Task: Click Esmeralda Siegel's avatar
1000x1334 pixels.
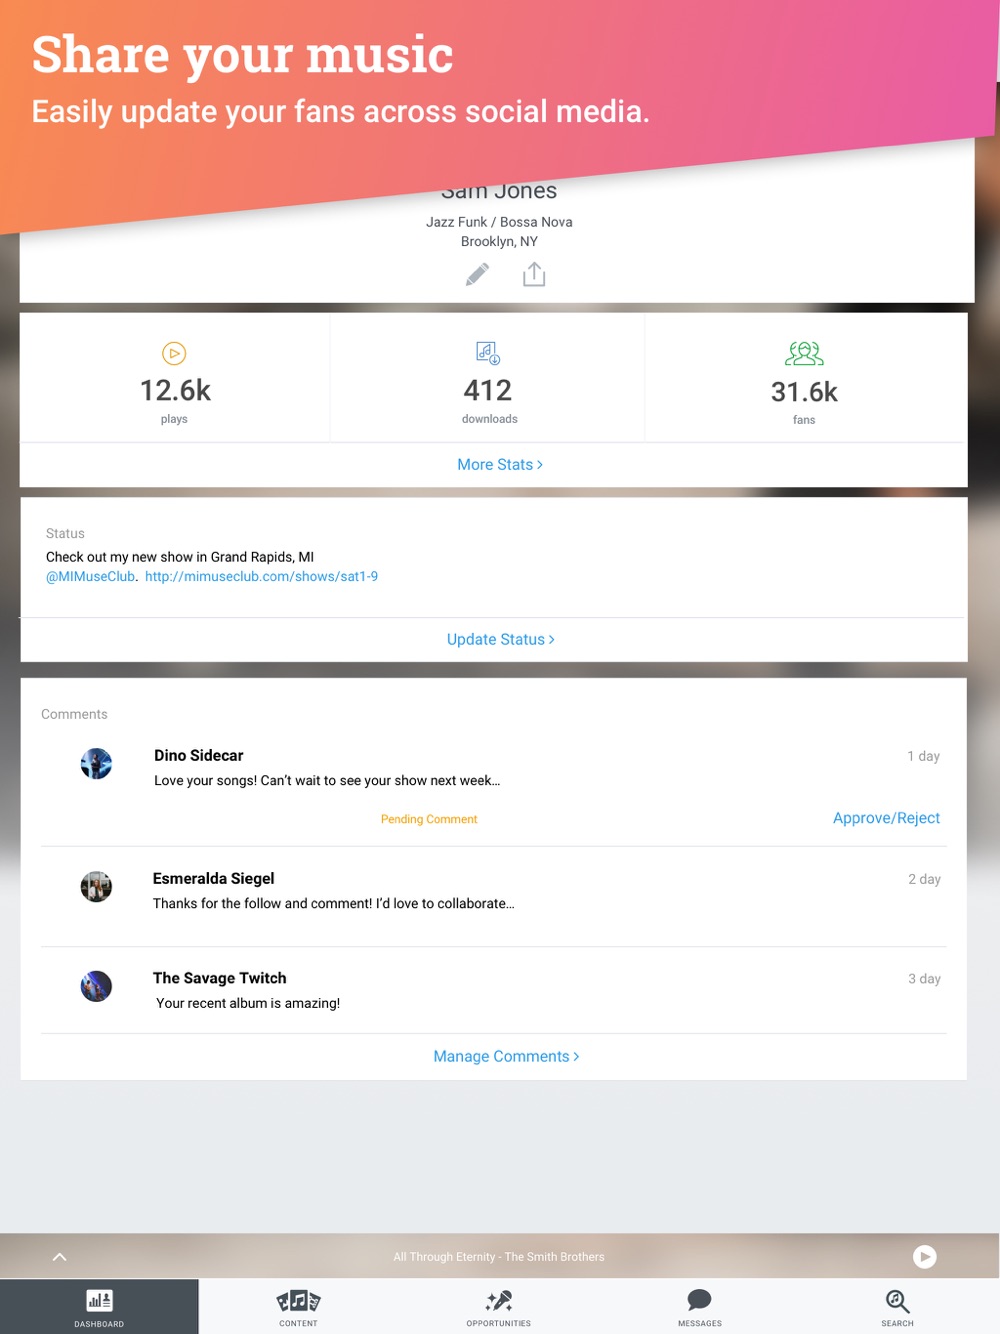Action: click(96, 886)
